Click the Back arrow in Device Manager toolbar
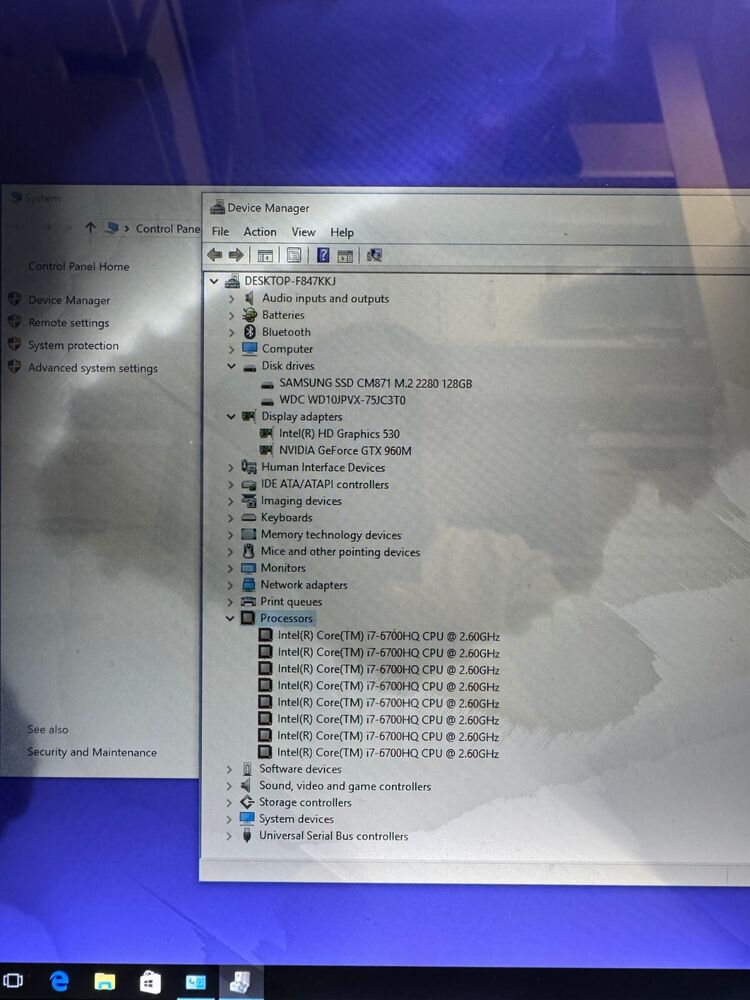The image size is (750, 1000). (215, 255)
